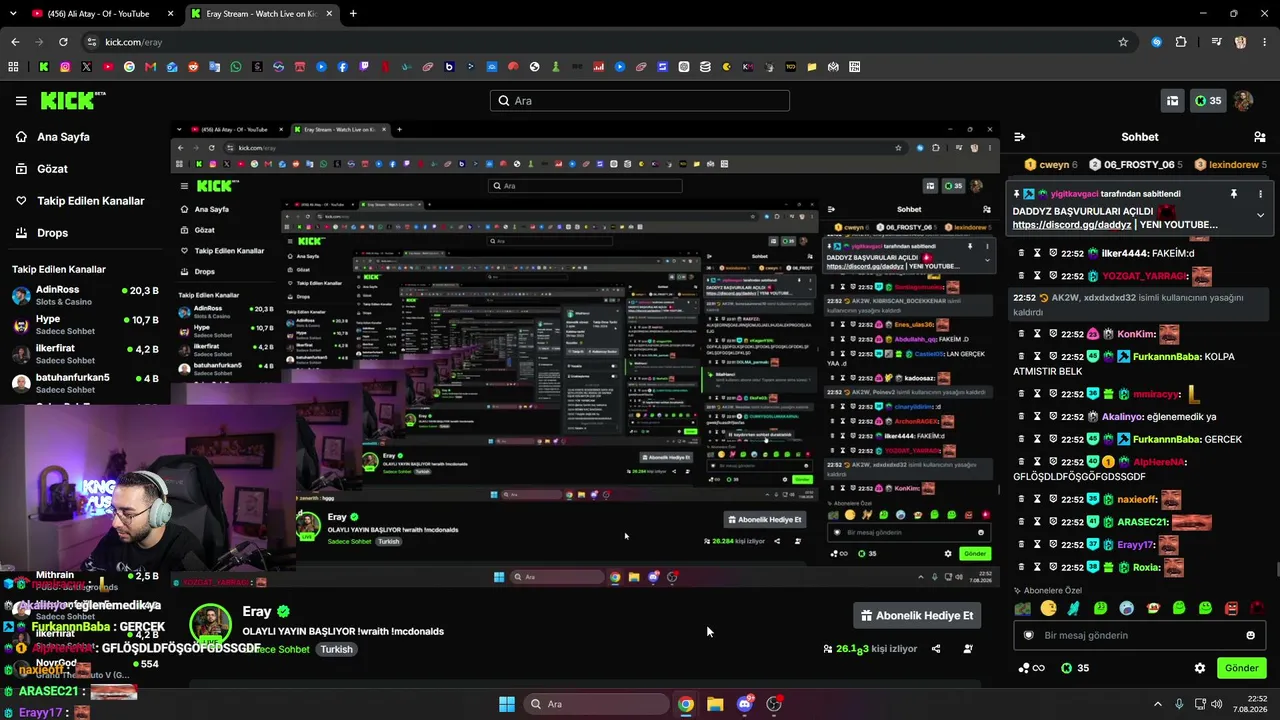The height and width of the screenshot is (720, 1280).
Task: Bookmark this page with the star icon
Action: coord(1123,42)
